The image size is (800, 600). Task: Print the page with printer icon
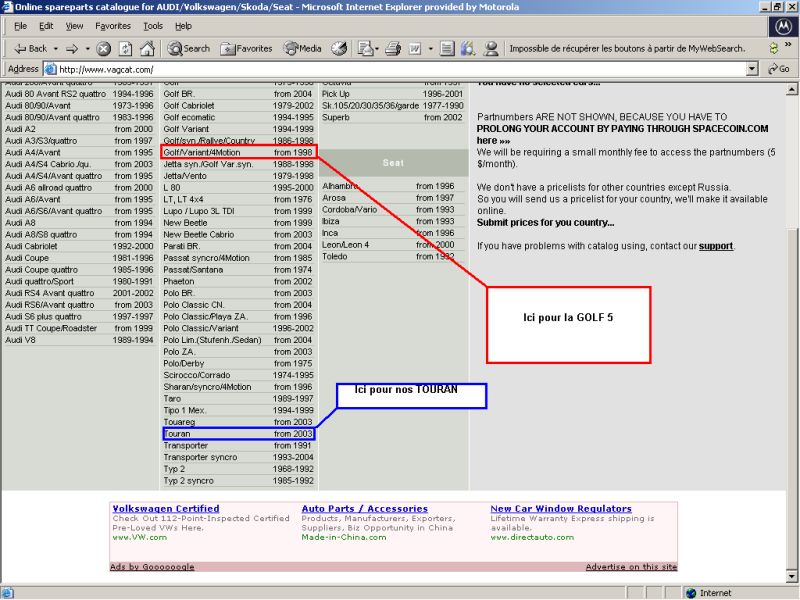tap(393, 49)
